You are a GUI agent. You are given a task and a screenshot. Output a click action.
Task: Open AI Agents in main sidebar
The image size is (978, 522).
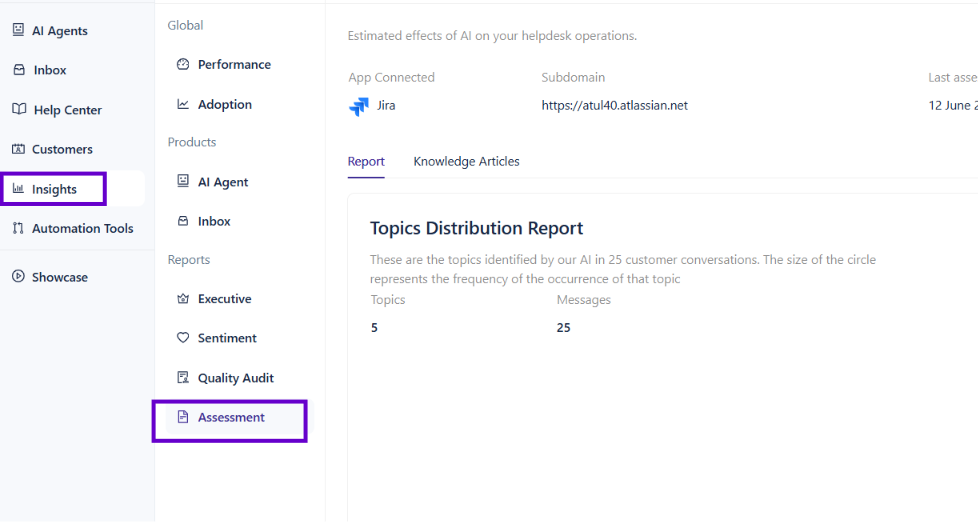[x=60, y=31]
